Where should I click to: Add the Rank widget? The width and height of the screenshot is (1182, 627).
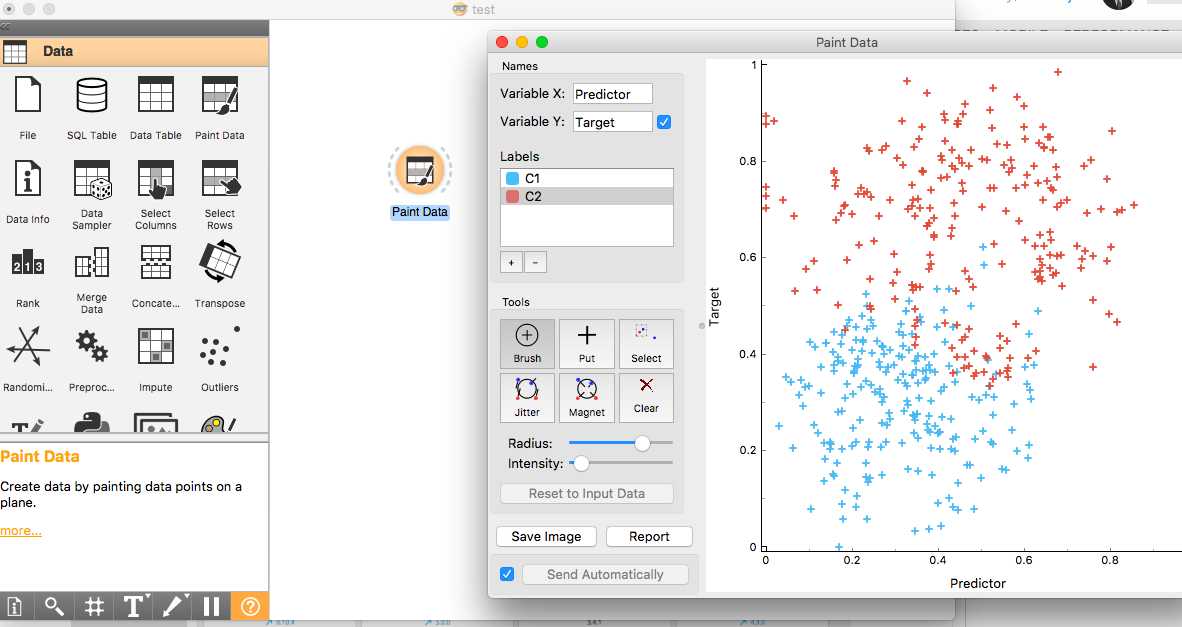[28, 277]
